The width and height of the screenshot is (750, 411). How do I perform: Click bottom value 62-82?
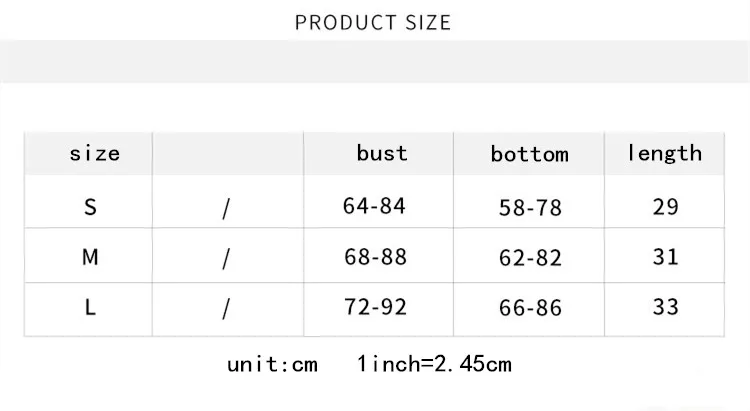(530, 258)
